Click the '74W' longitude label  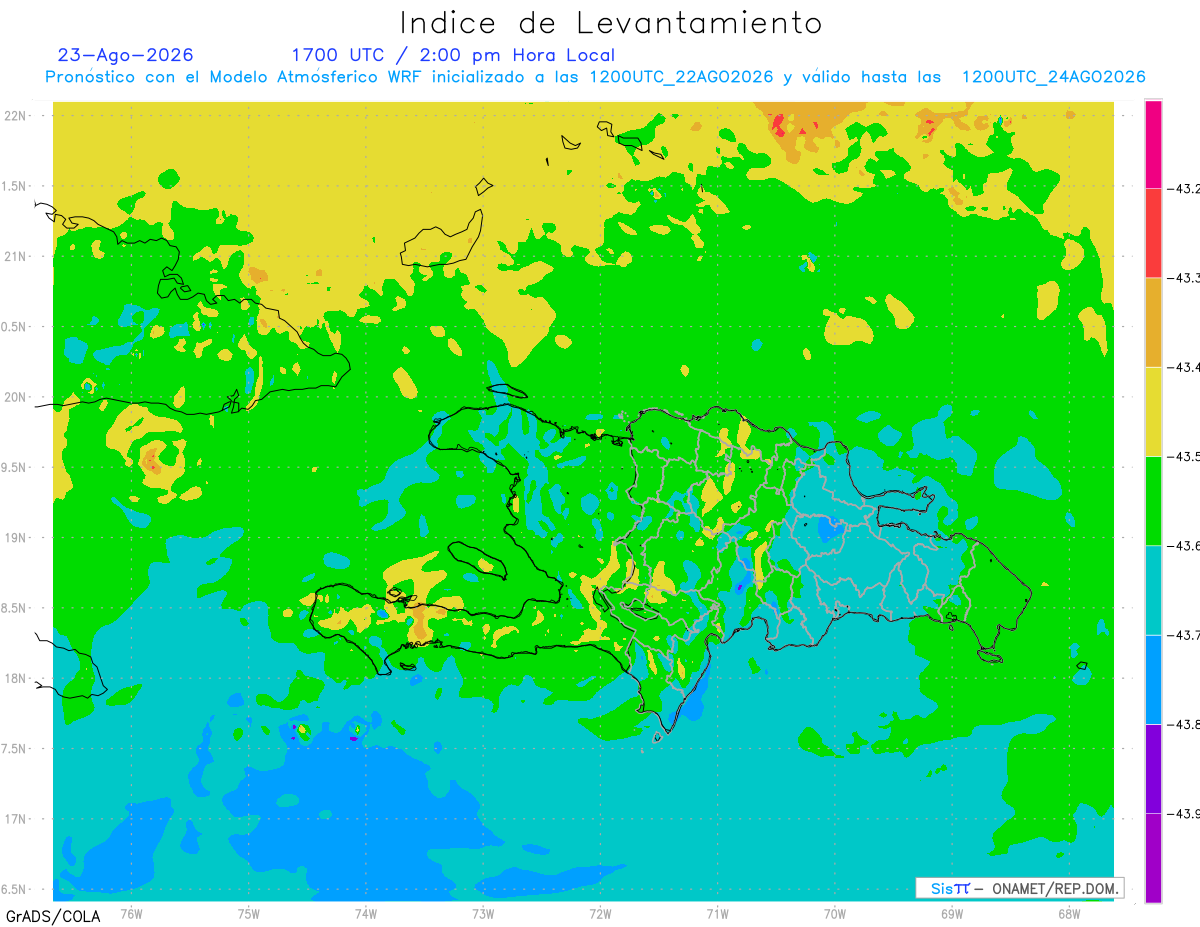click(366, 913)
